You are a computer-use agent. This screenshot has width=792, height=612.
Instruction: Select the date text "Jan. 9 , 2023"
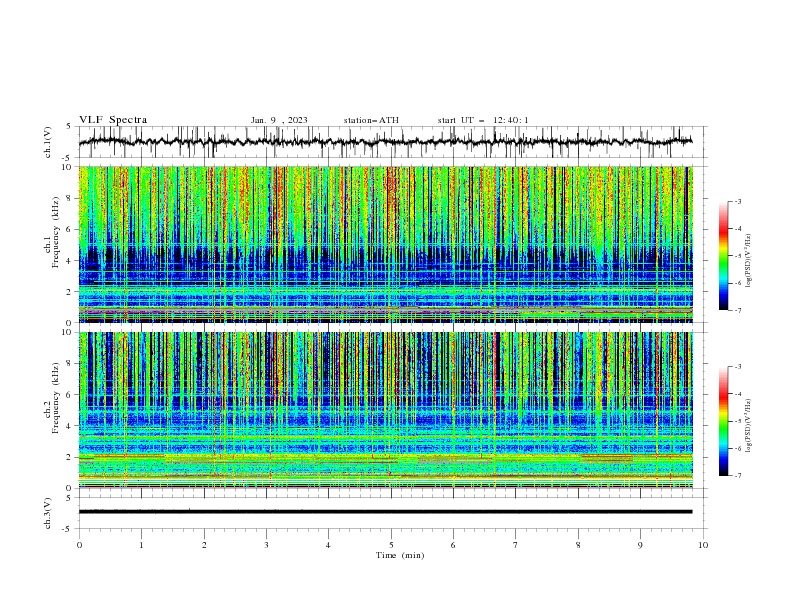click(279, 120)
